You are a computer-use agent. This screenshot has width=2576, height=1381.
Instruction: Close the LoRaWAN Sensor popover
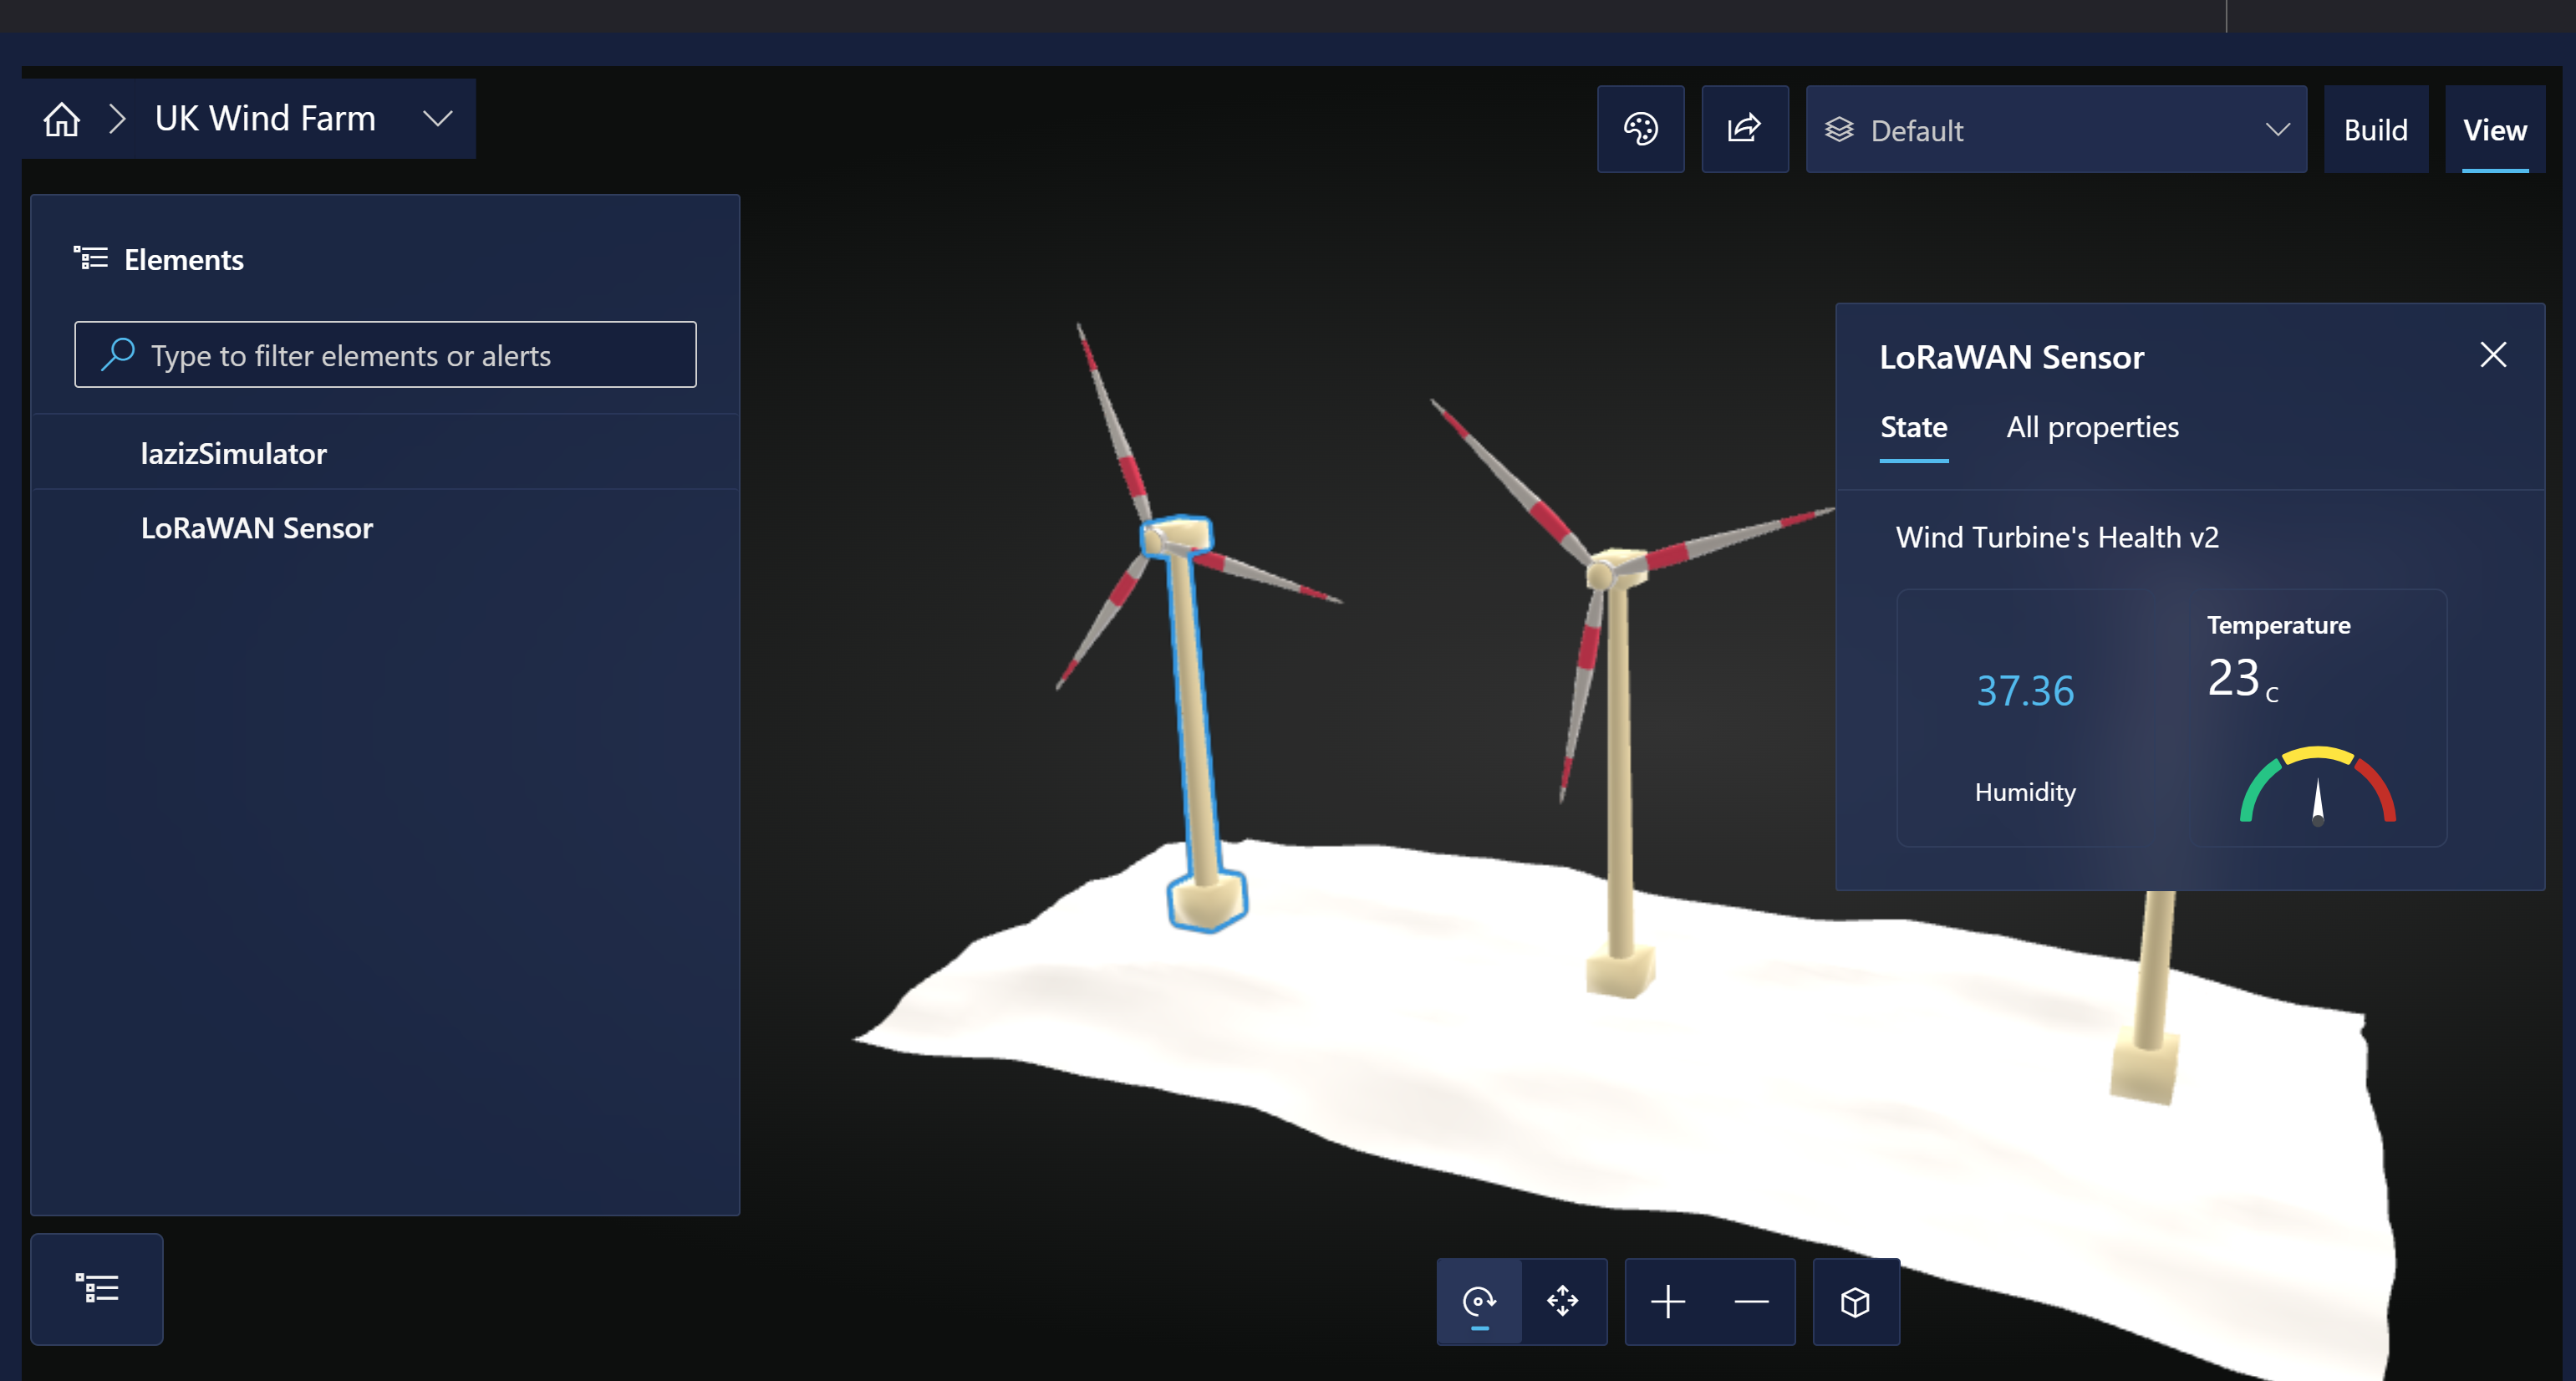(2493, 354)
